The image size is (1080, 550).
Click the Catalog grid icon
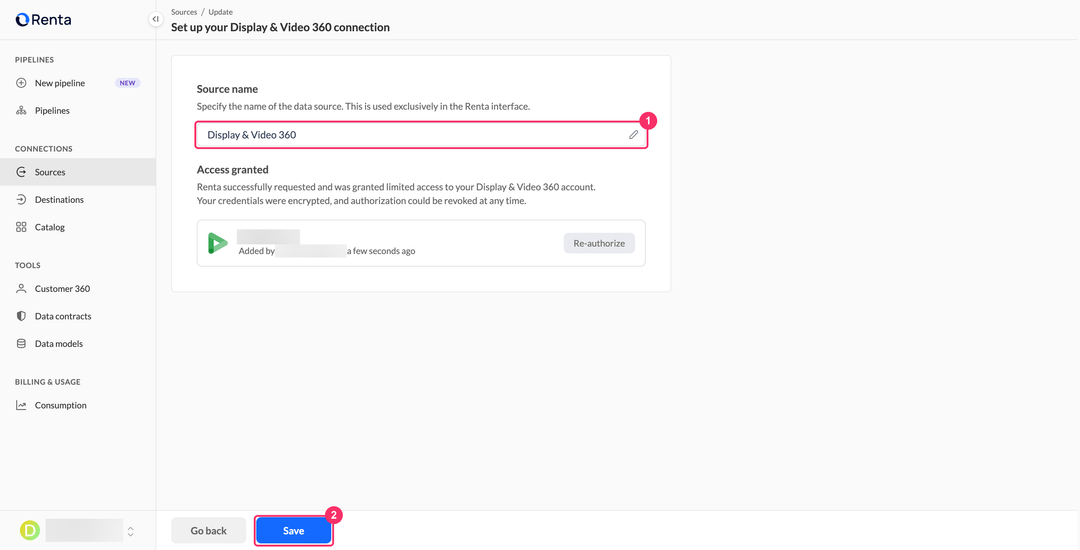click(x=21, y=227)
